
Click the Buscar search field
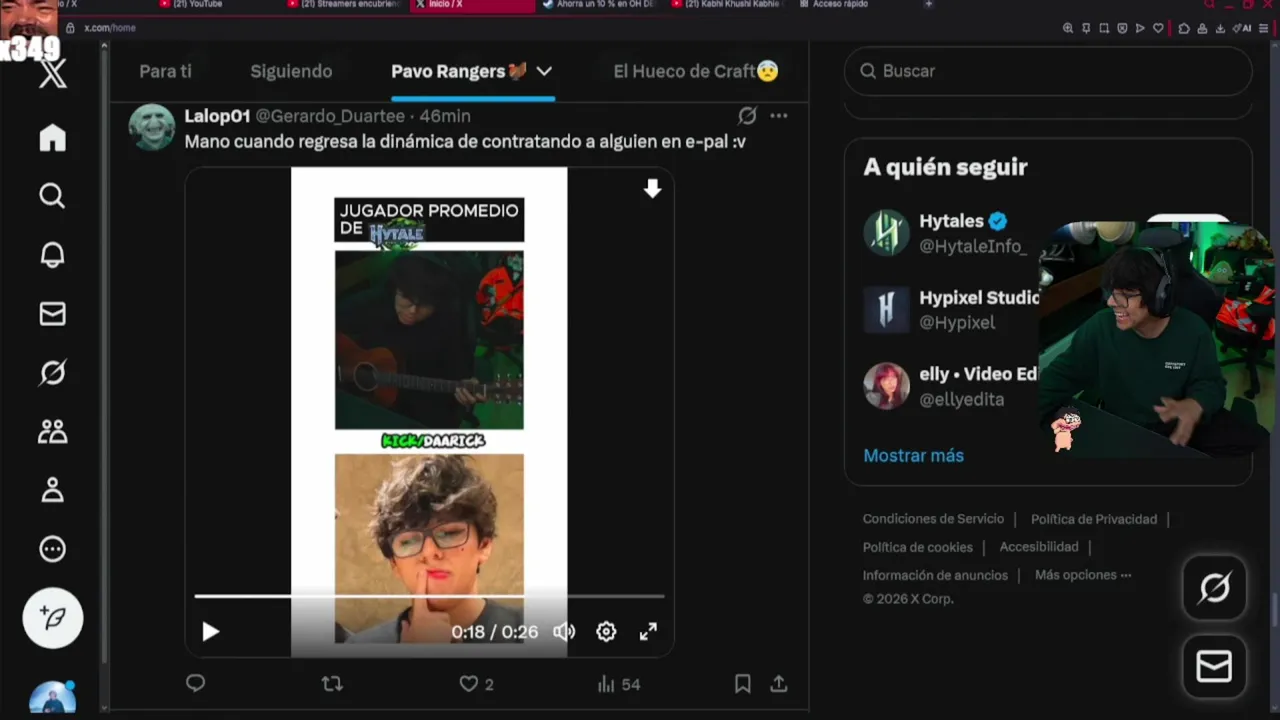tap(1048, 71)
